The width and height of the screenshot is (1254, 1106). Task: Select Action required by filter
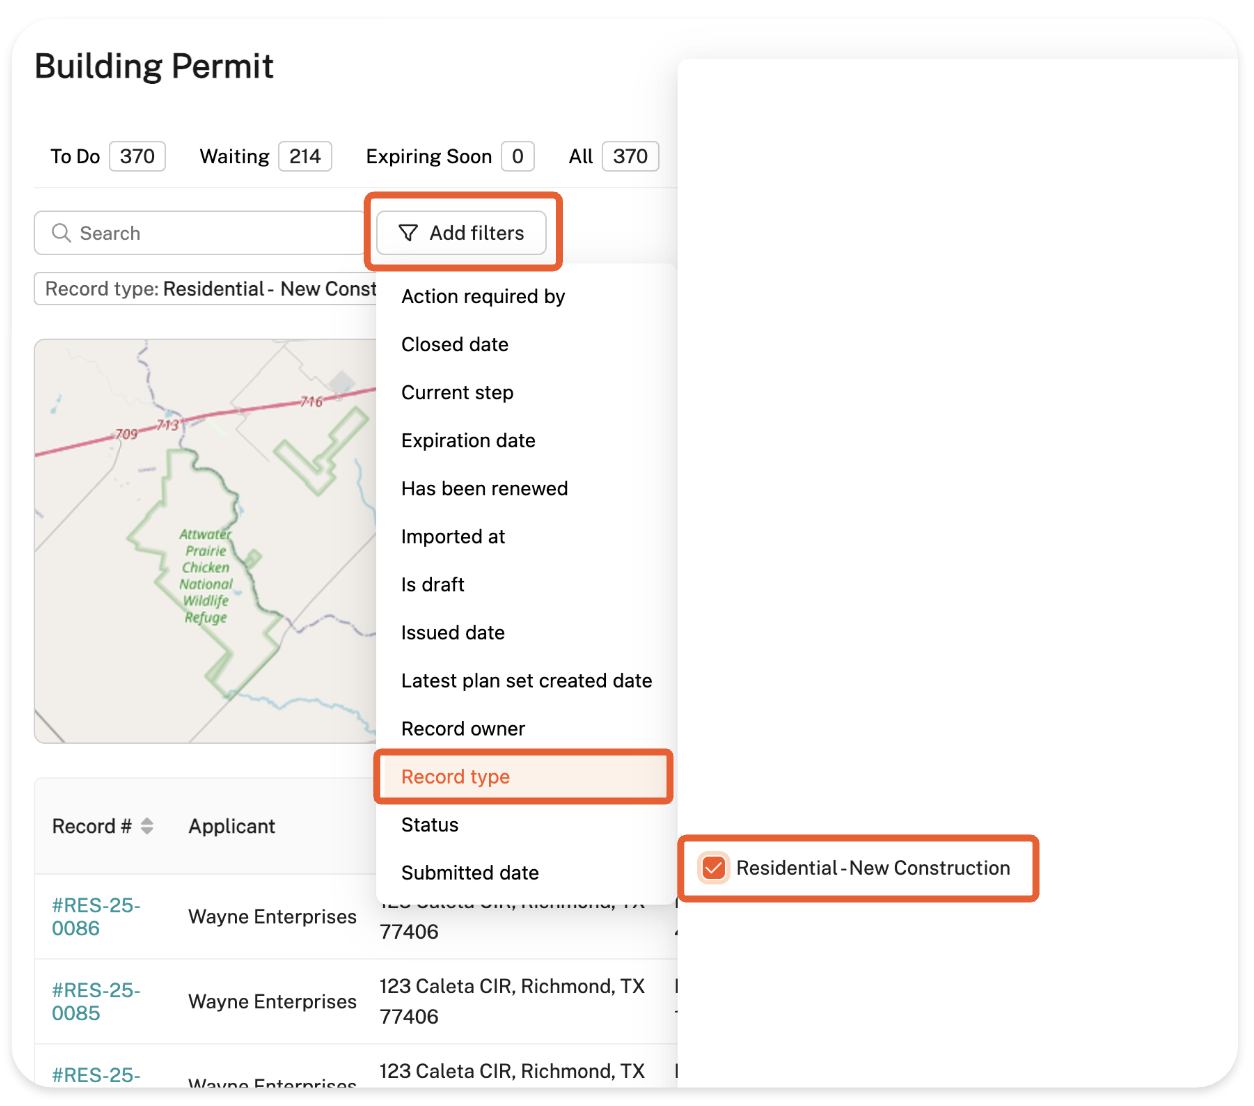pos(483,297)
